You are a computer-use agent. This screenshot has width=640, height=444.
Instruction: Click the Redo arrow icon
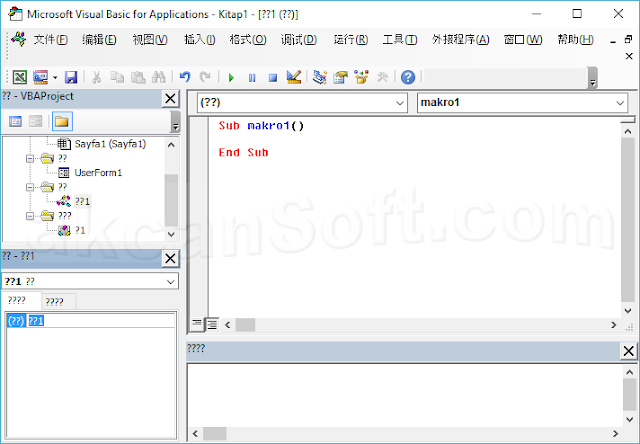point(205,77)
